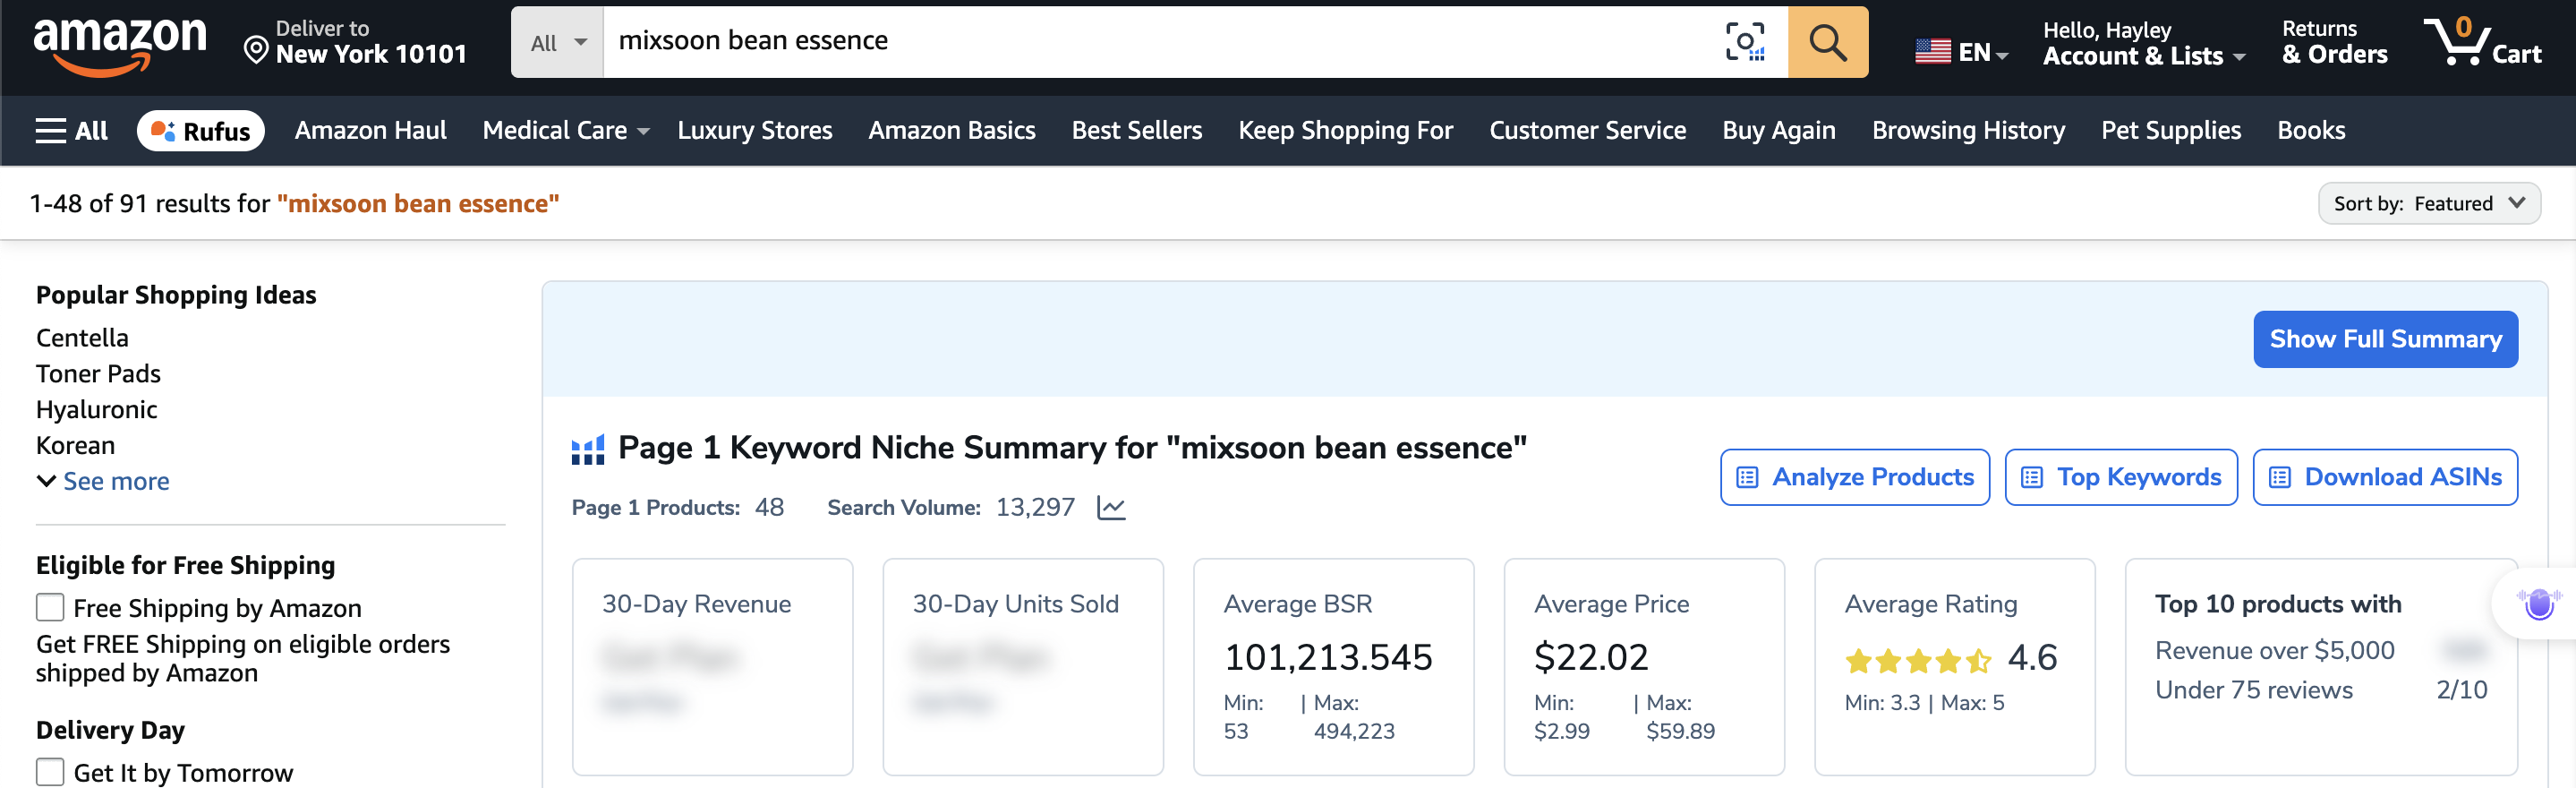Click into the search text field
The image size is (2576, 788).
(1150, 42)
